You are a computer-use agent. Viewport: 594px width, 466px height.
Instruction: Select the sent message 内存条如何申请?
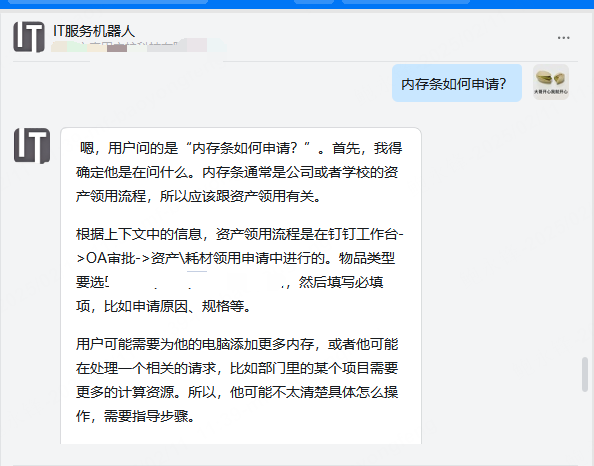pos(457,83)
